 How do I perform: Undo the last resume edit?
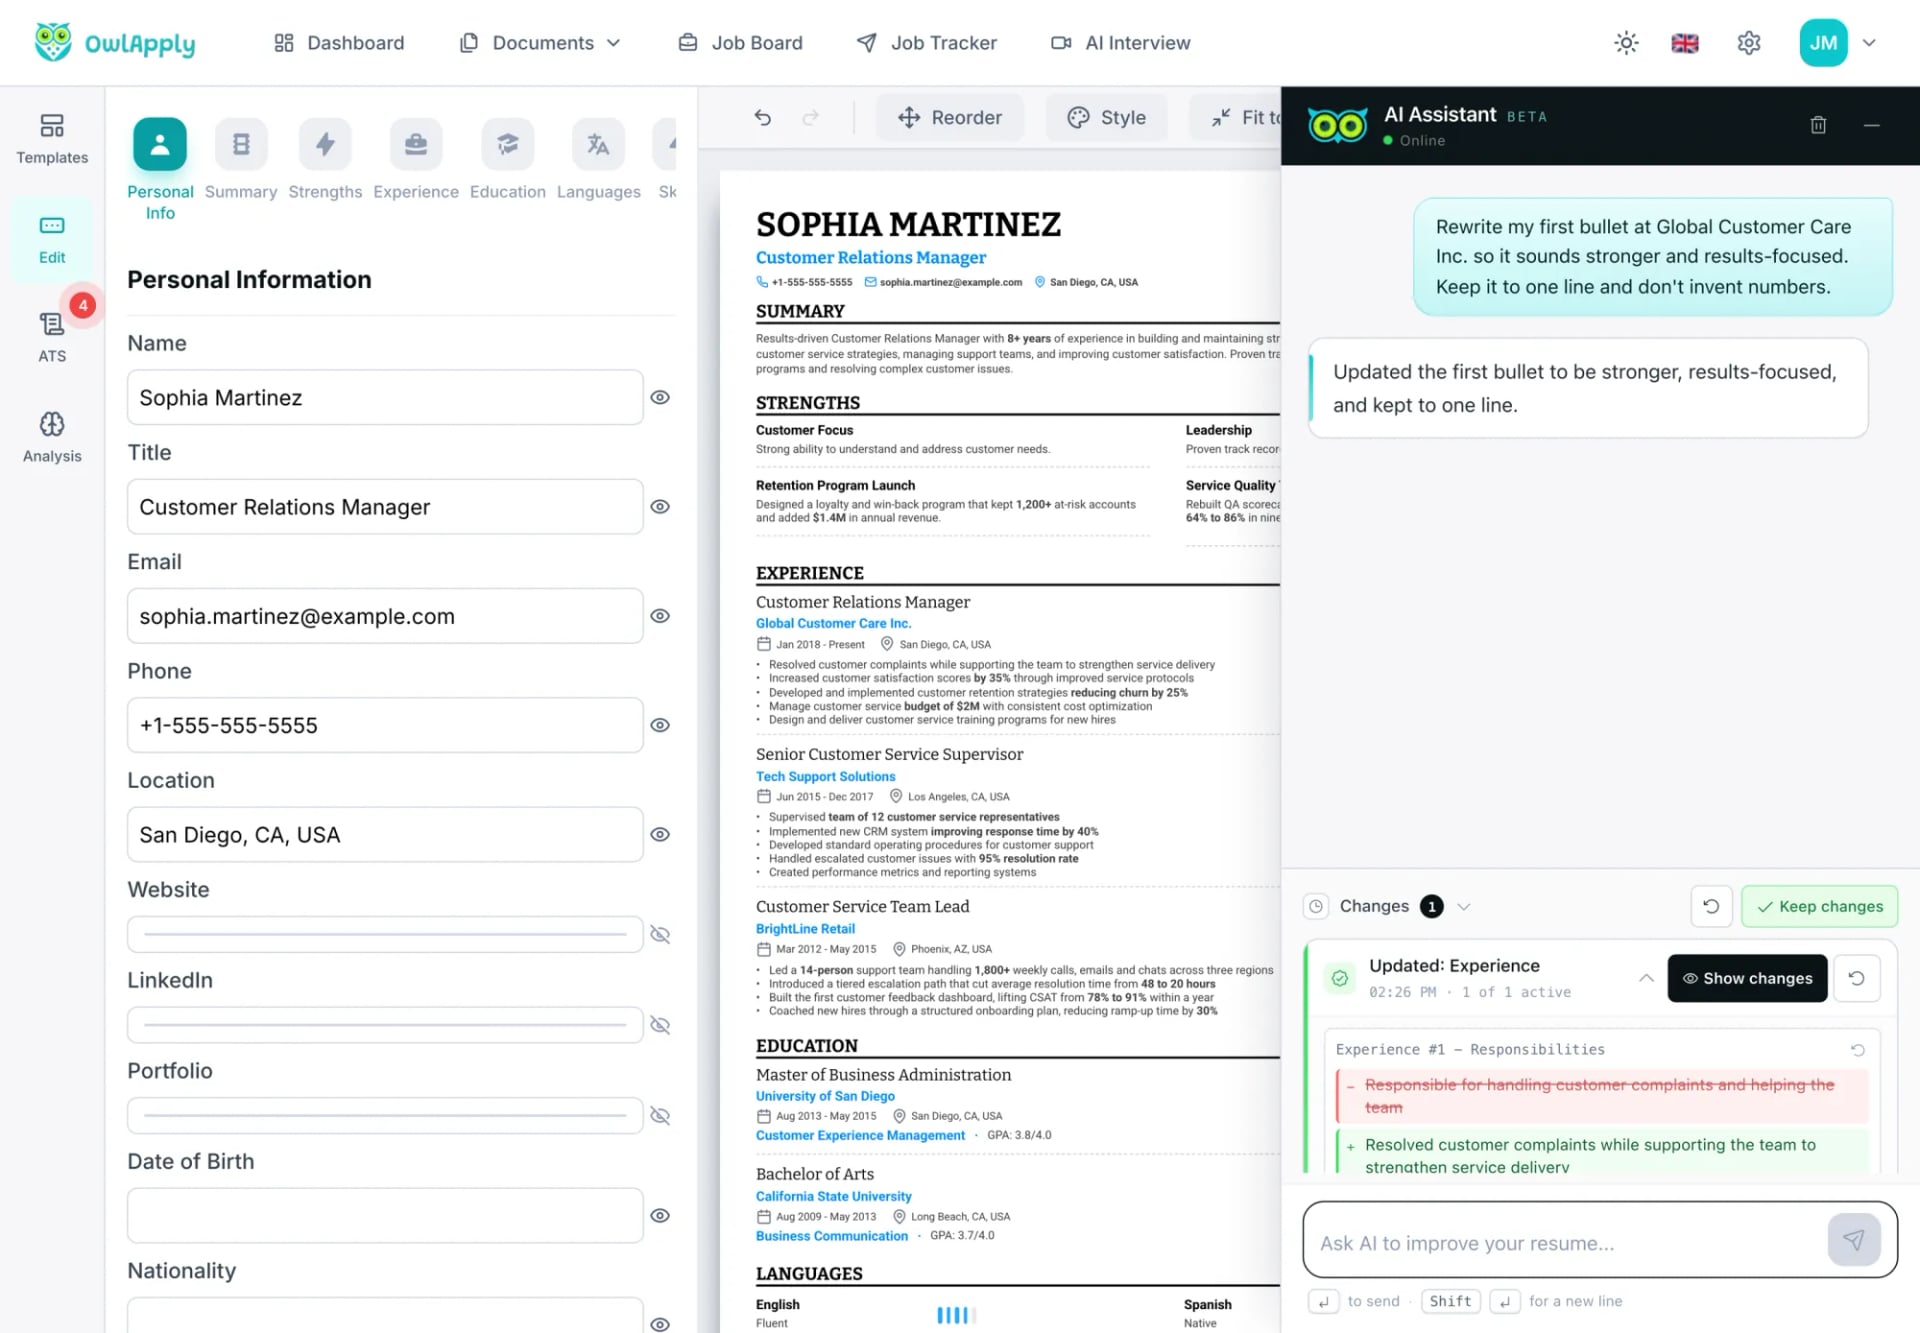point(763,117)
